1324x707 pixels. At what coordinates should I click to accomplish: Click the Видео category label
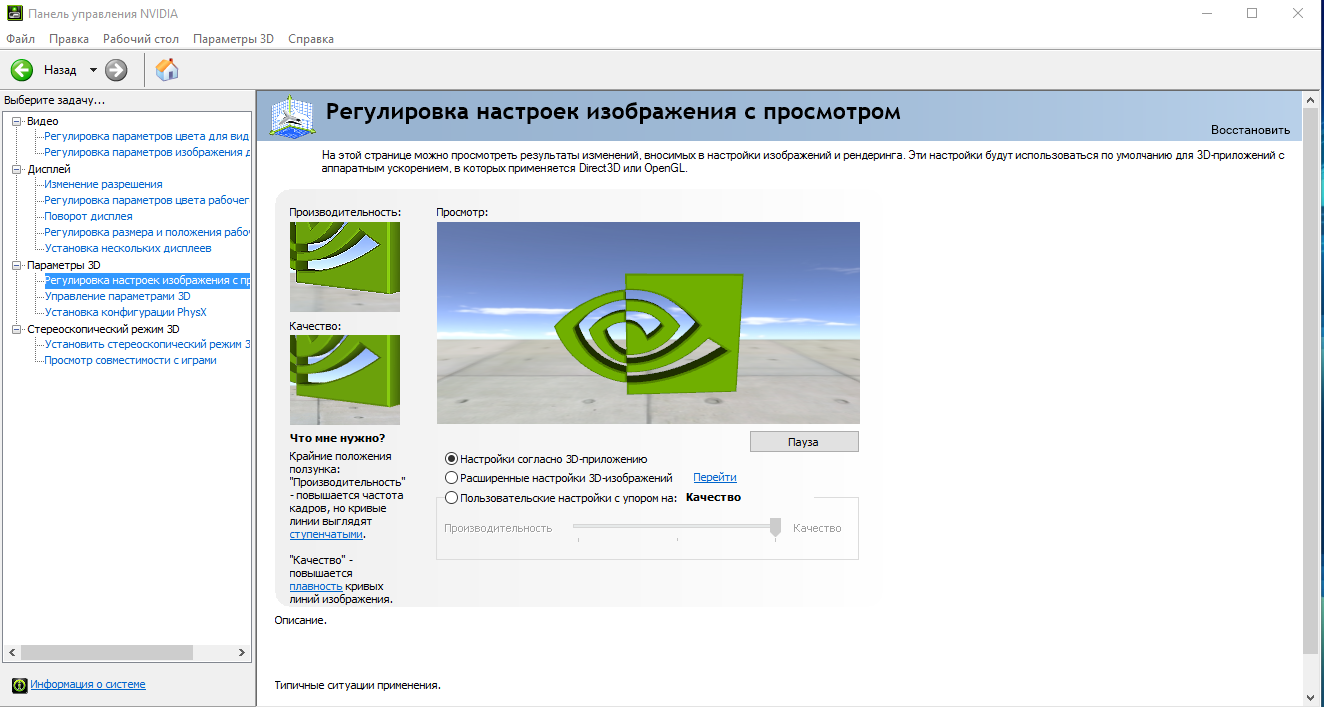[43, 121]
